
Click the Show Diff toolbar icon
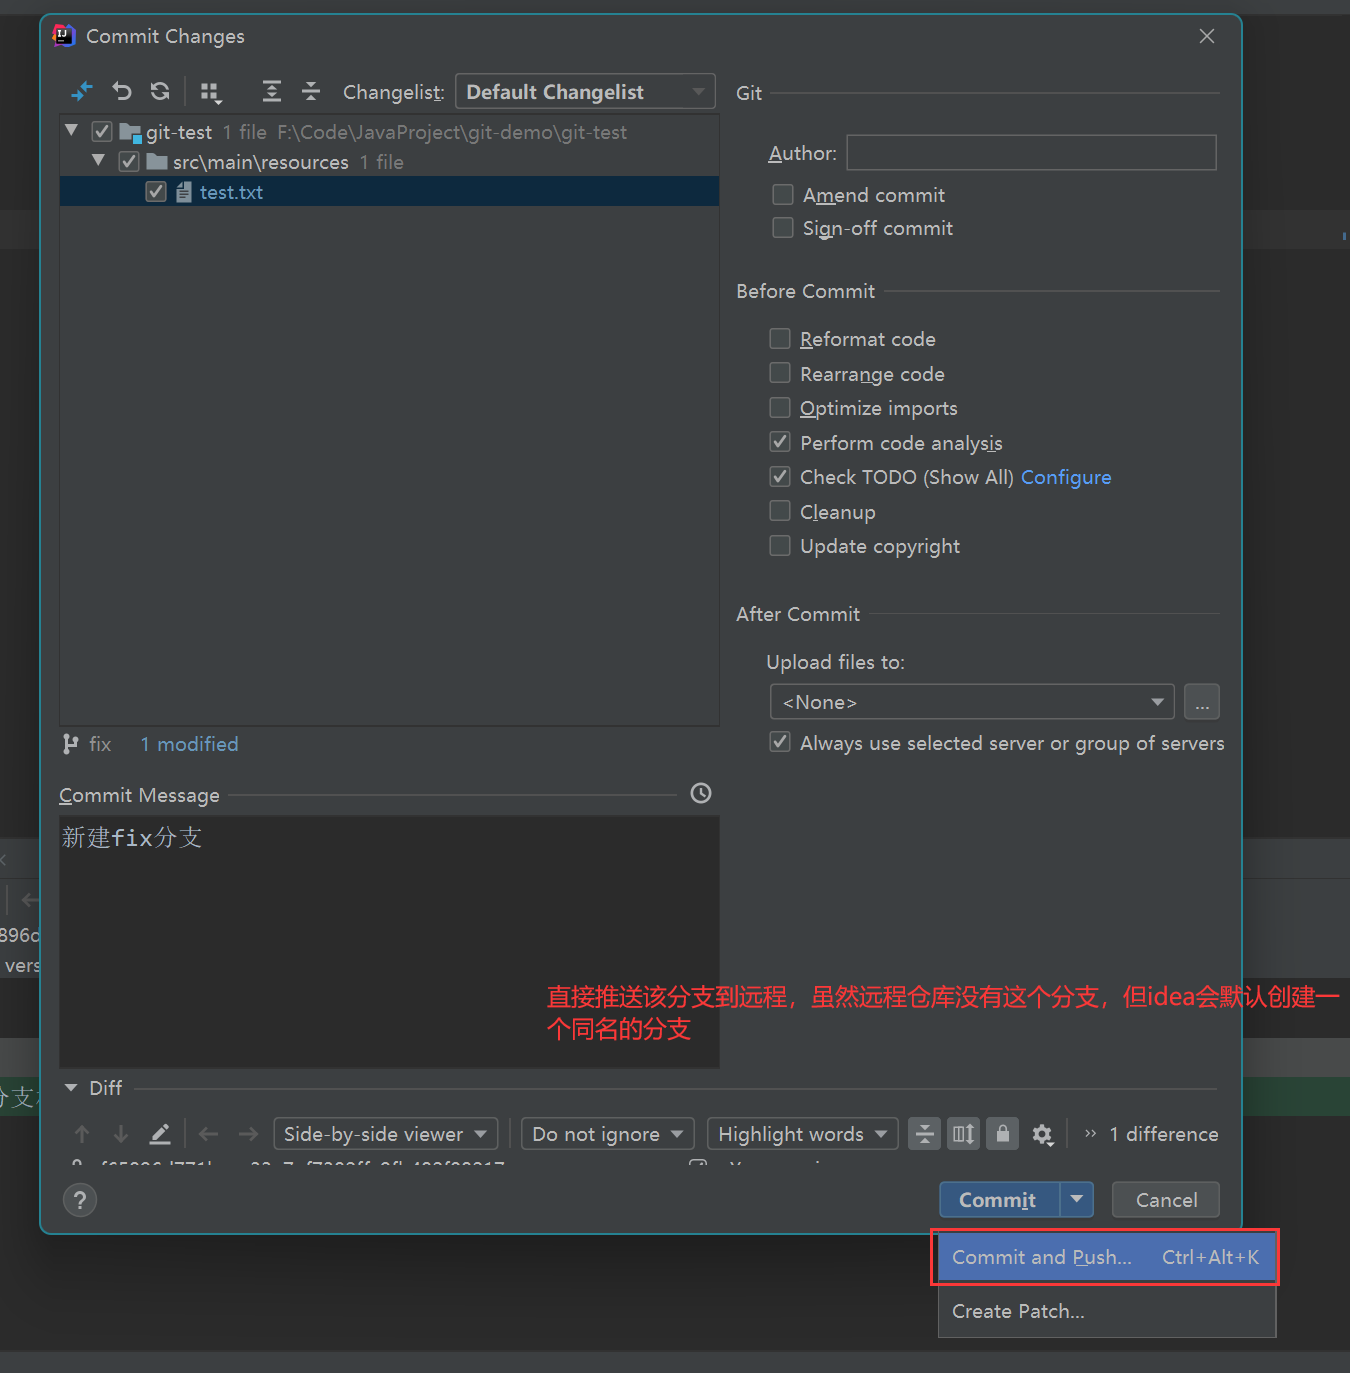(81, 91)
